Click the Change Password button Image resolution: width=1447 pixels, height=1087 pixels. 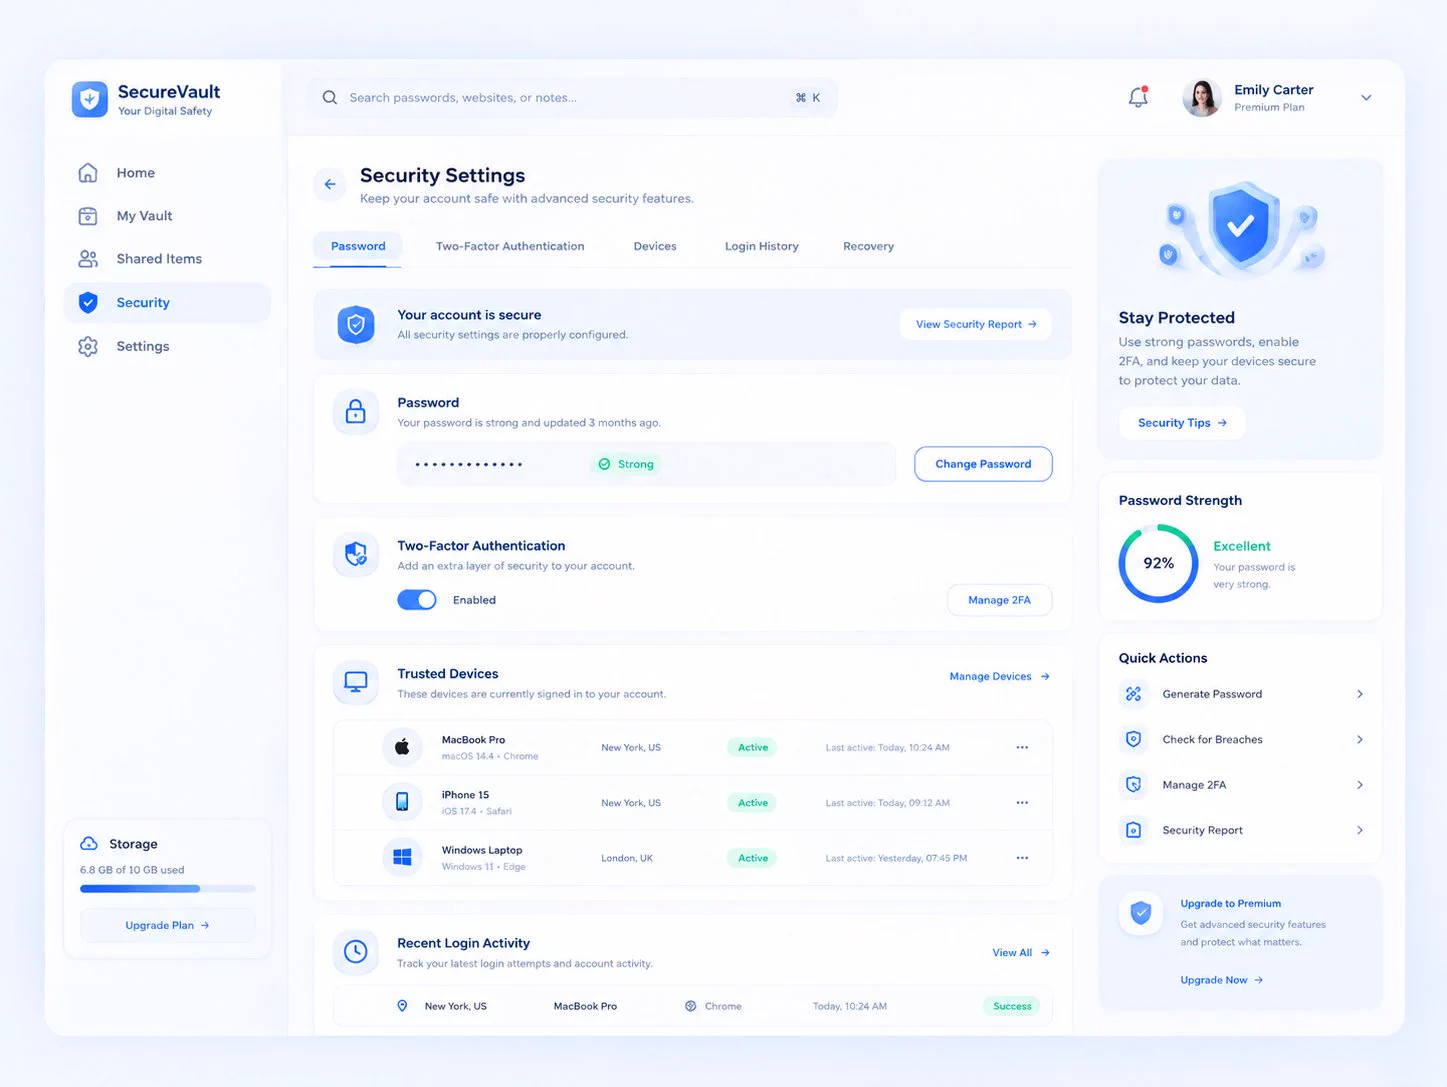pos(983,464)
